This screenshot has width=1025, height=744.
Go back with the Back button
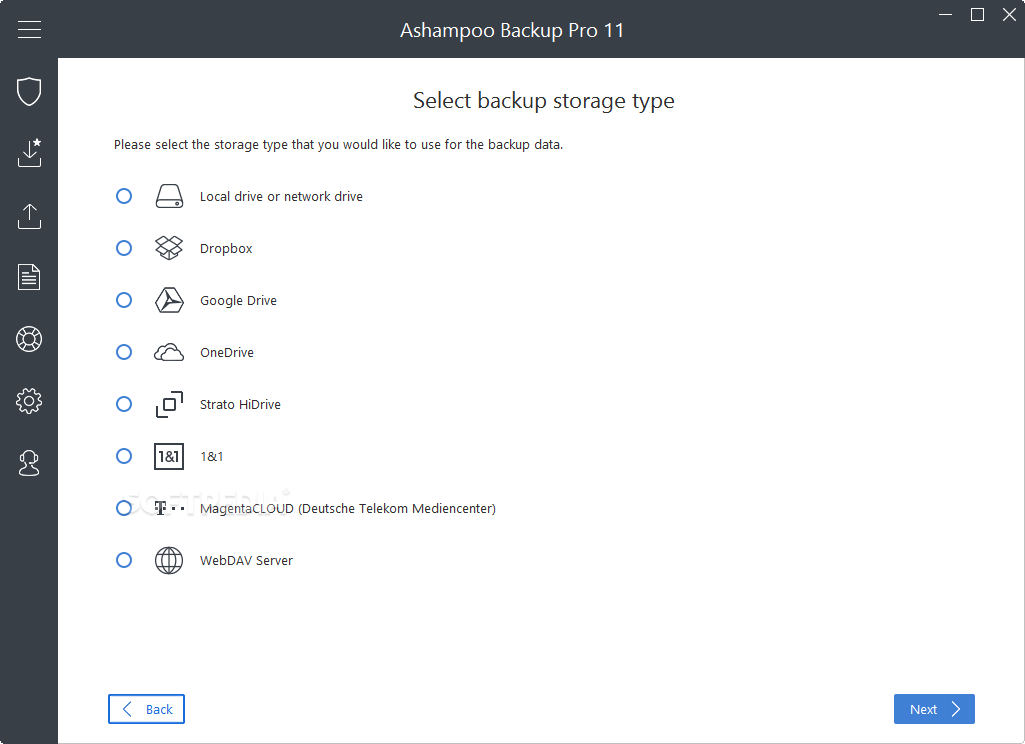click(x=146, y=709)
